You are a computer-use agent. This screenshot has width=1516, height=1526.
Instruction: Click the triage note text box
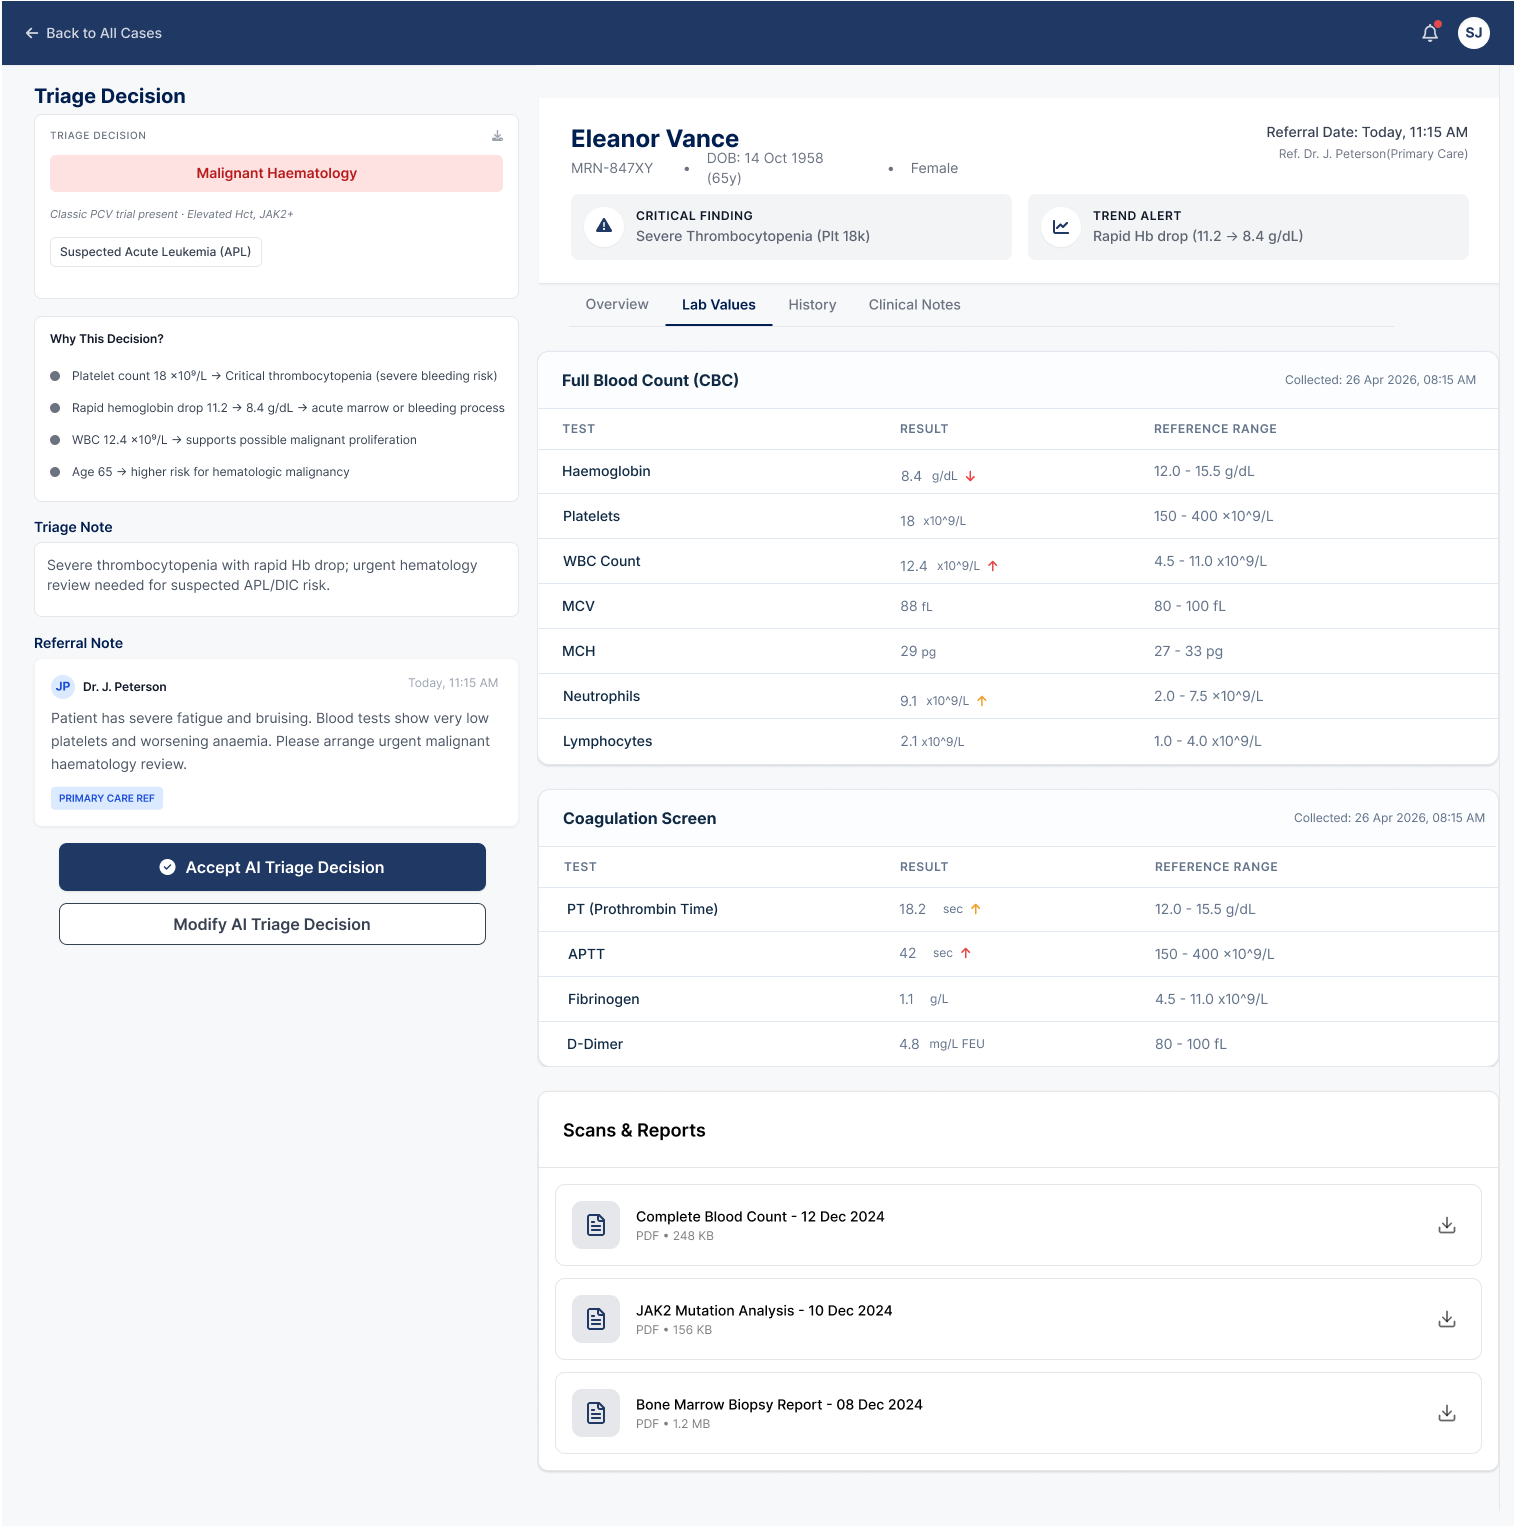click(x=276, y=579)
